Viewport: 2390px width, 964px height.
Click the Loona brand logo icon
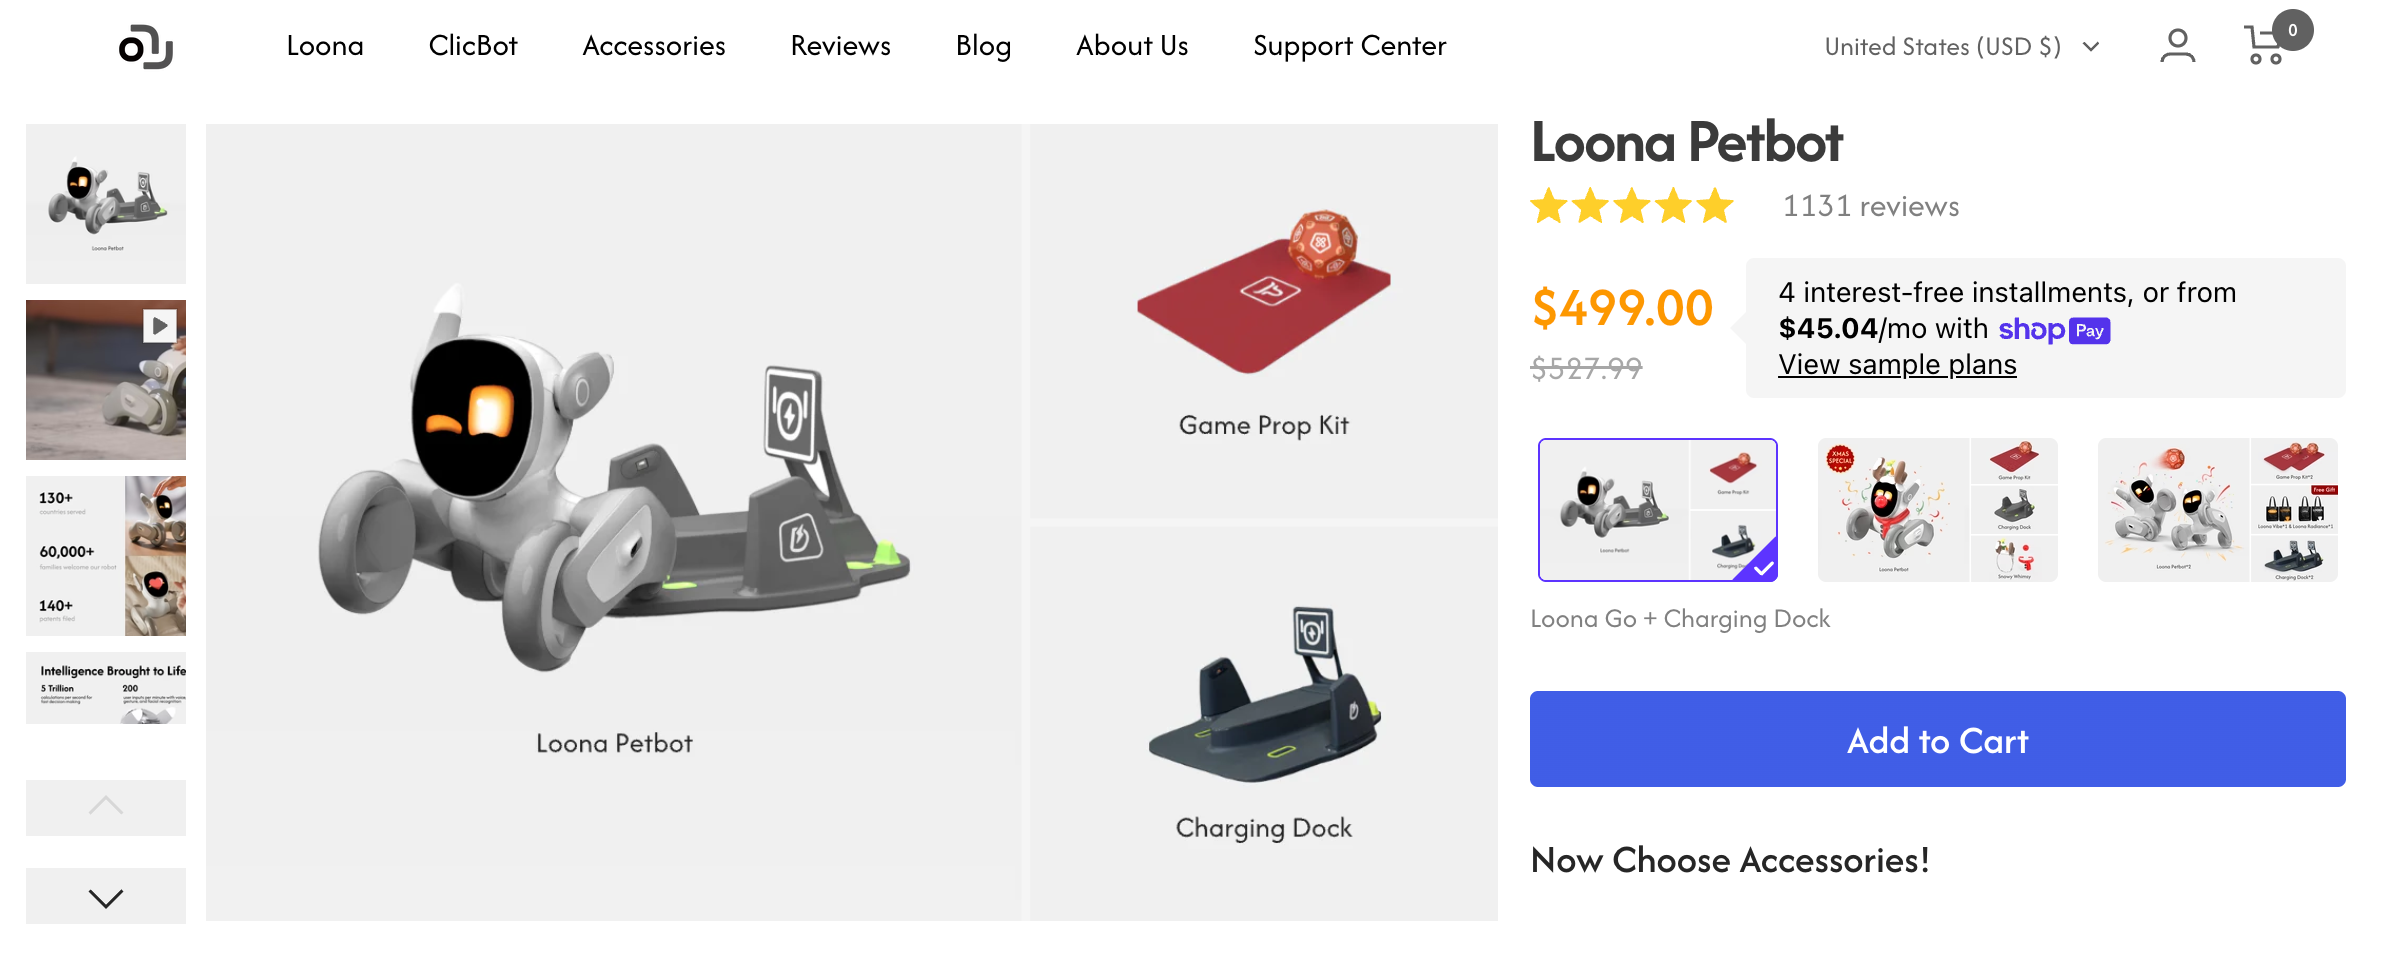146,47
